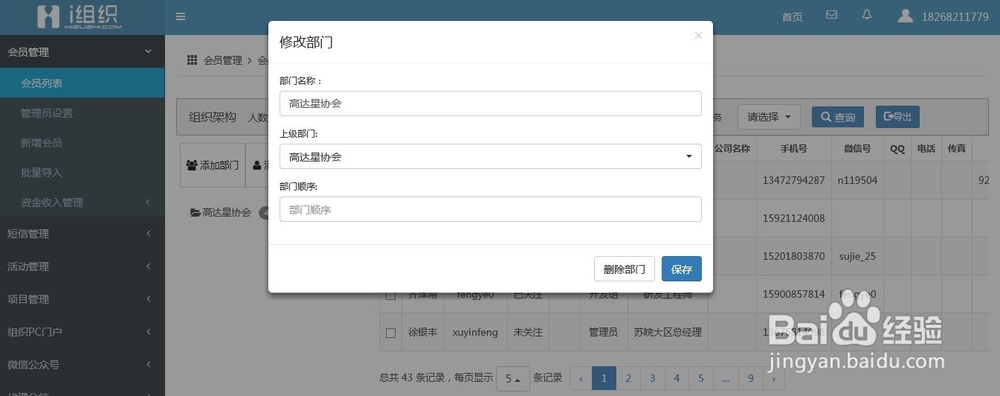Screen dimensions: 1000x396
Task: Click the 苏皖大区总经理 cell
Action: pos(668,332)
